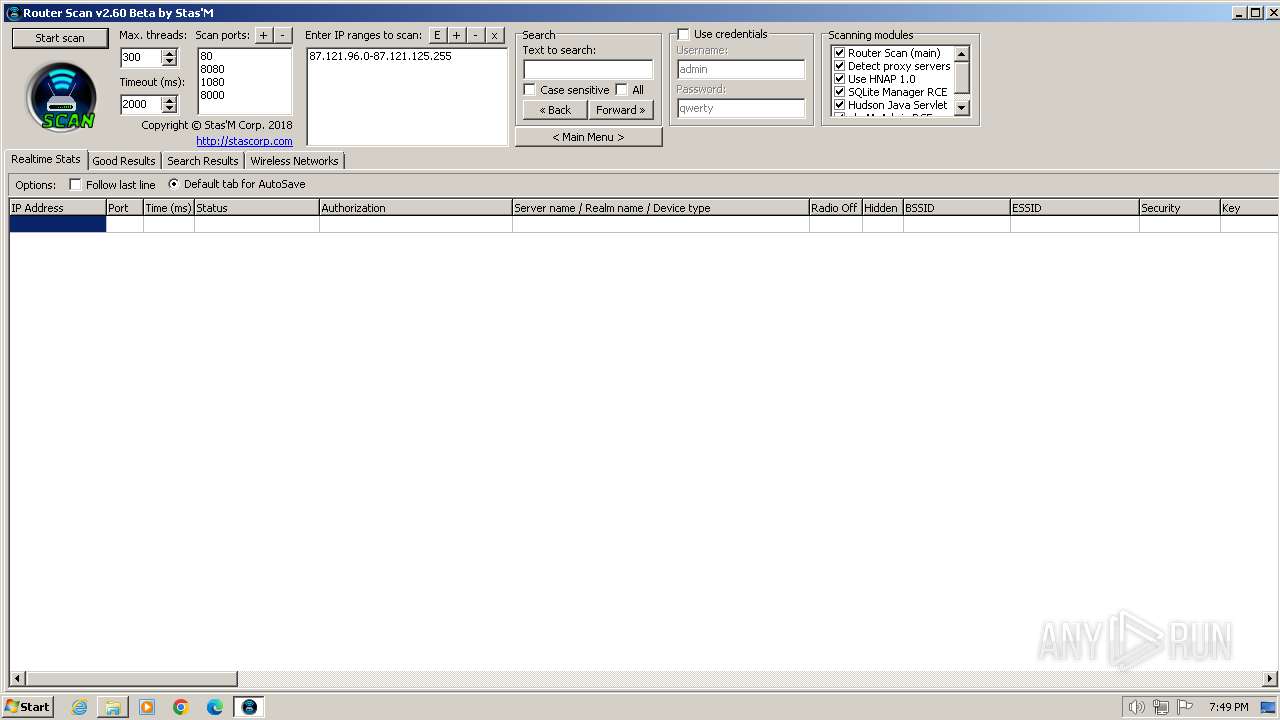Open network status tray icon
Viewport: 1280px width, 720px height.
click(1160, 707)
